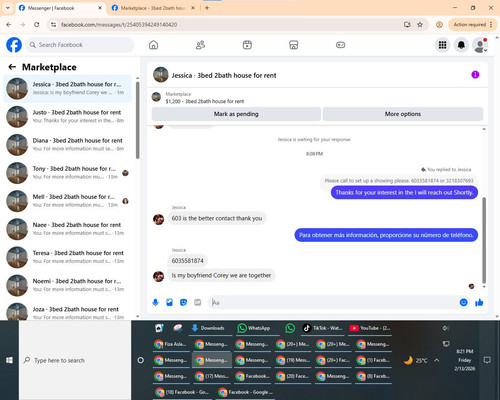Select the Joza conversation
The height and width of the screenshot is (400, 500).
(68, 311)
